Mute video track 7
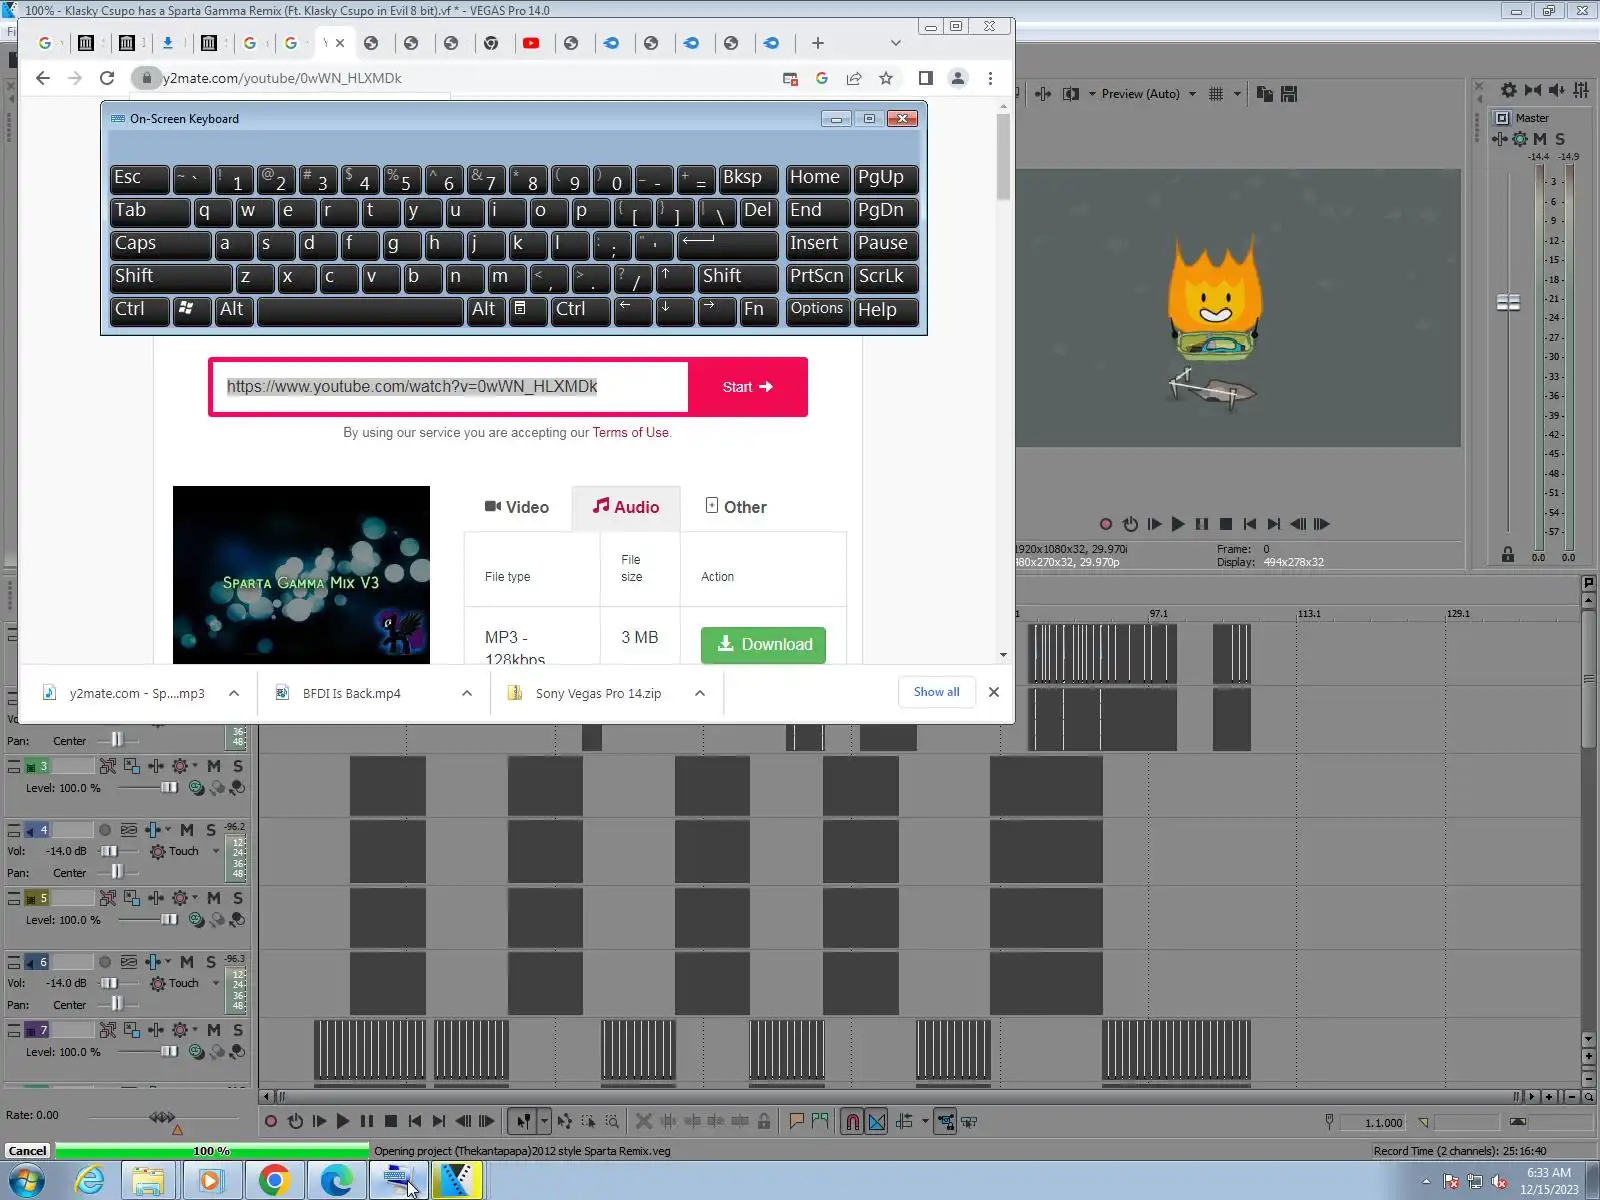Viewport: 1600px width, 1200px height. (214, 1030)
